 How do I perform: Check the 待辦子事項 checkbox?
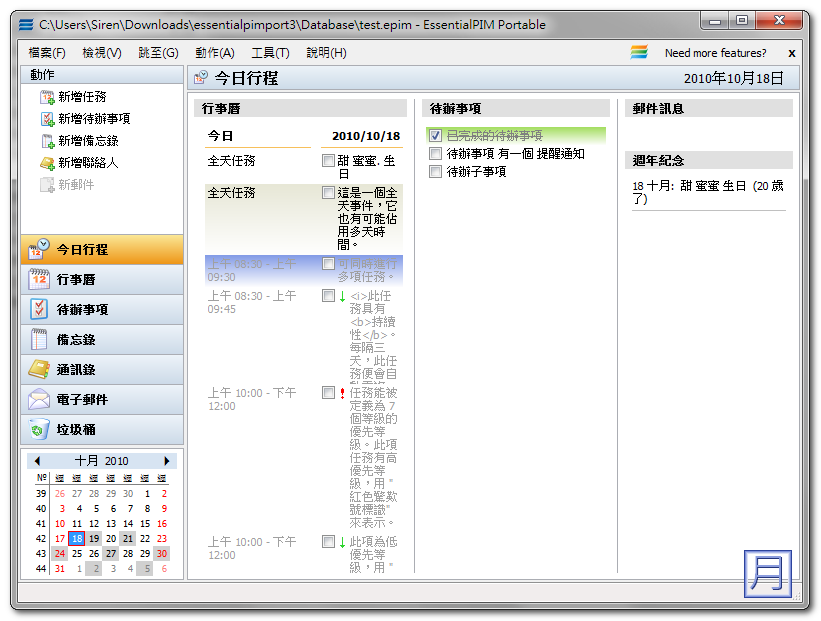click(x=435, y=171)
